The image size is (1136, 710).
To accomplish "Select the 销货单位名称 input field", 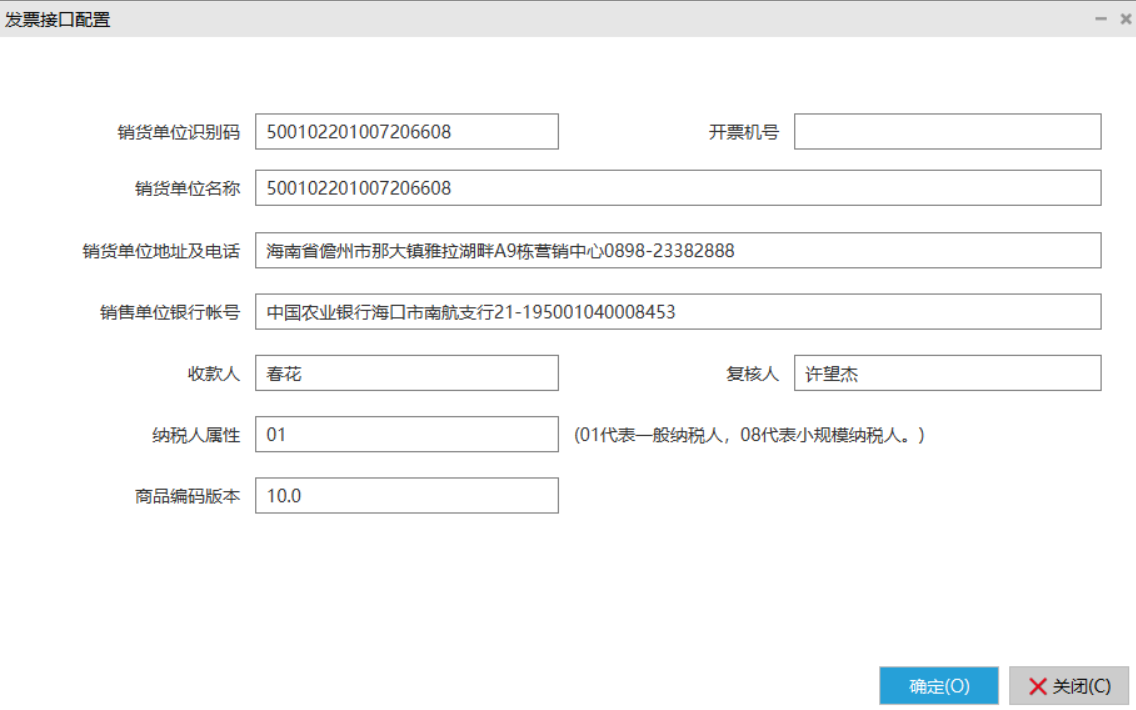I will click(677, 188).
